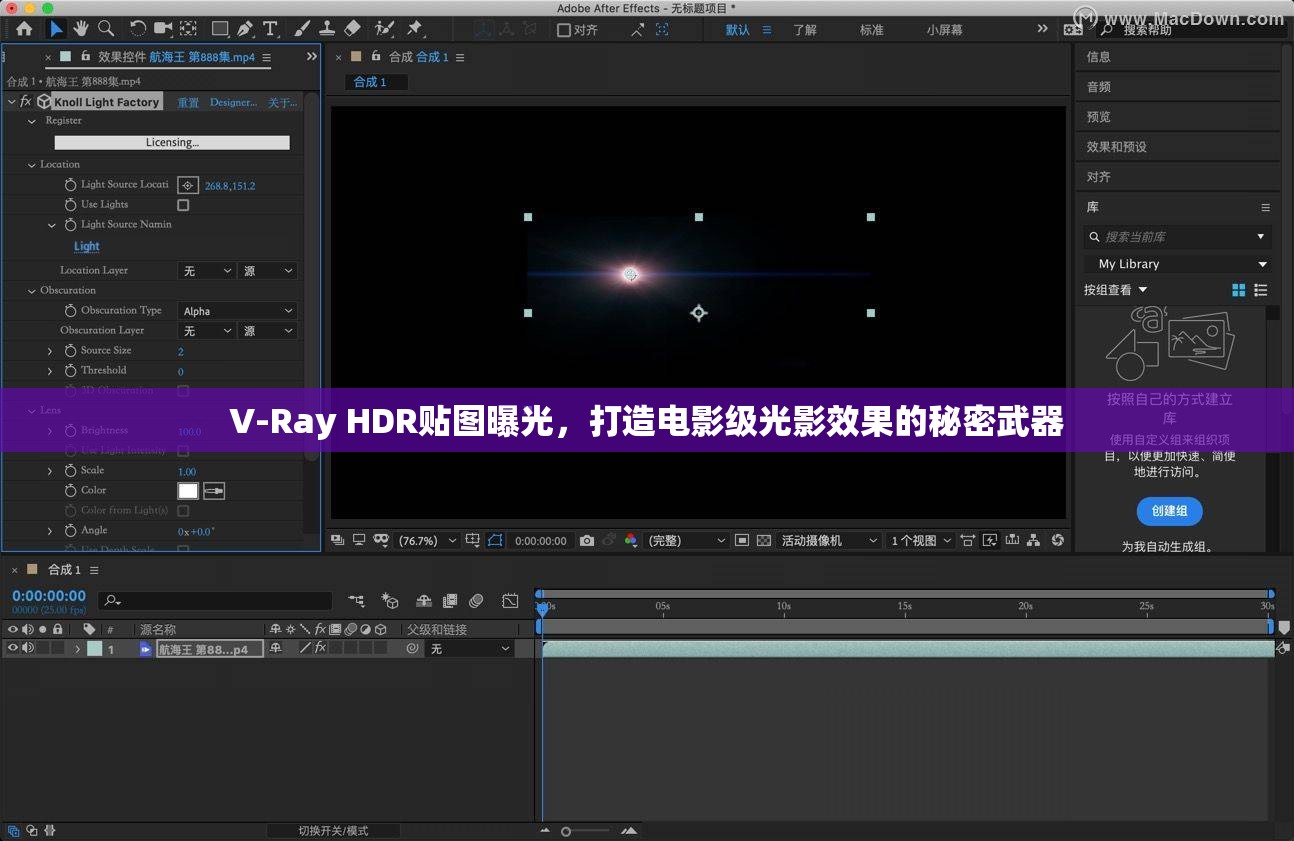Click the composition mini-flowchart icon in timeline
Image resolution: width=1294 pixels, height=841 pixels.
356,601
